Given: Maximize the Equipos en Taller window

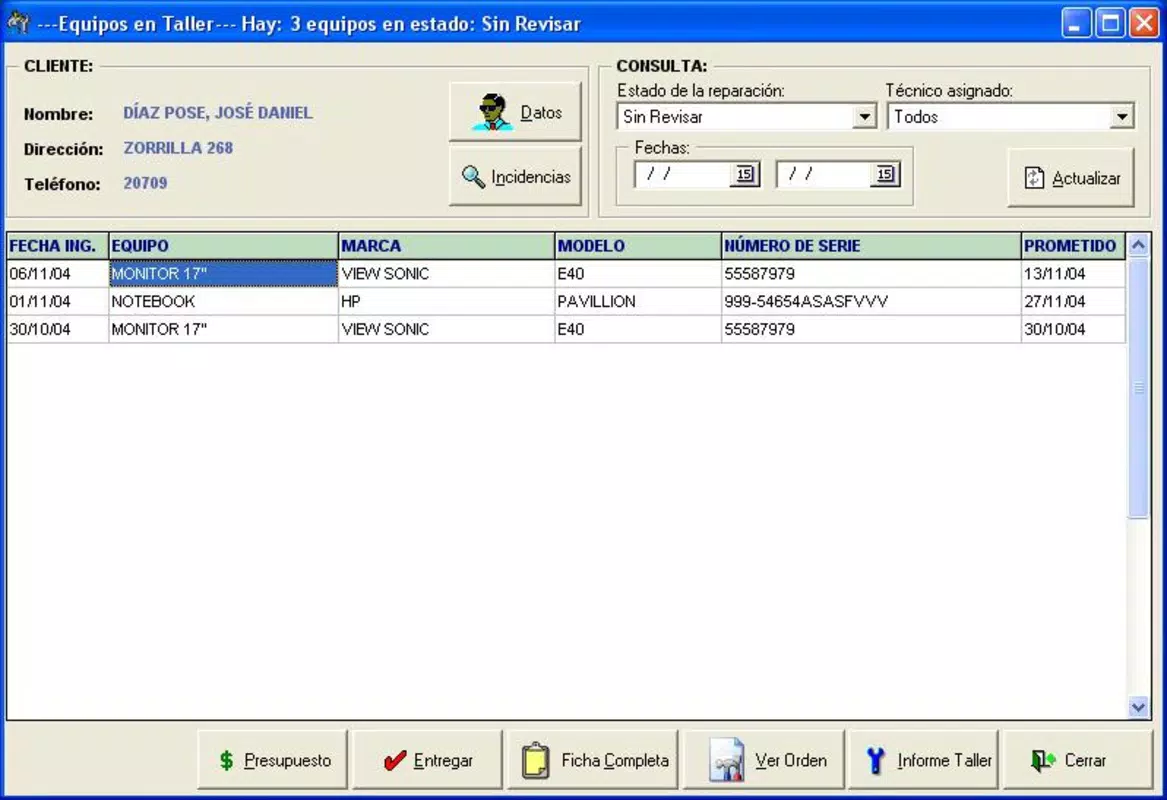Looking at the screenshot, I should (x=1110, y=23).
